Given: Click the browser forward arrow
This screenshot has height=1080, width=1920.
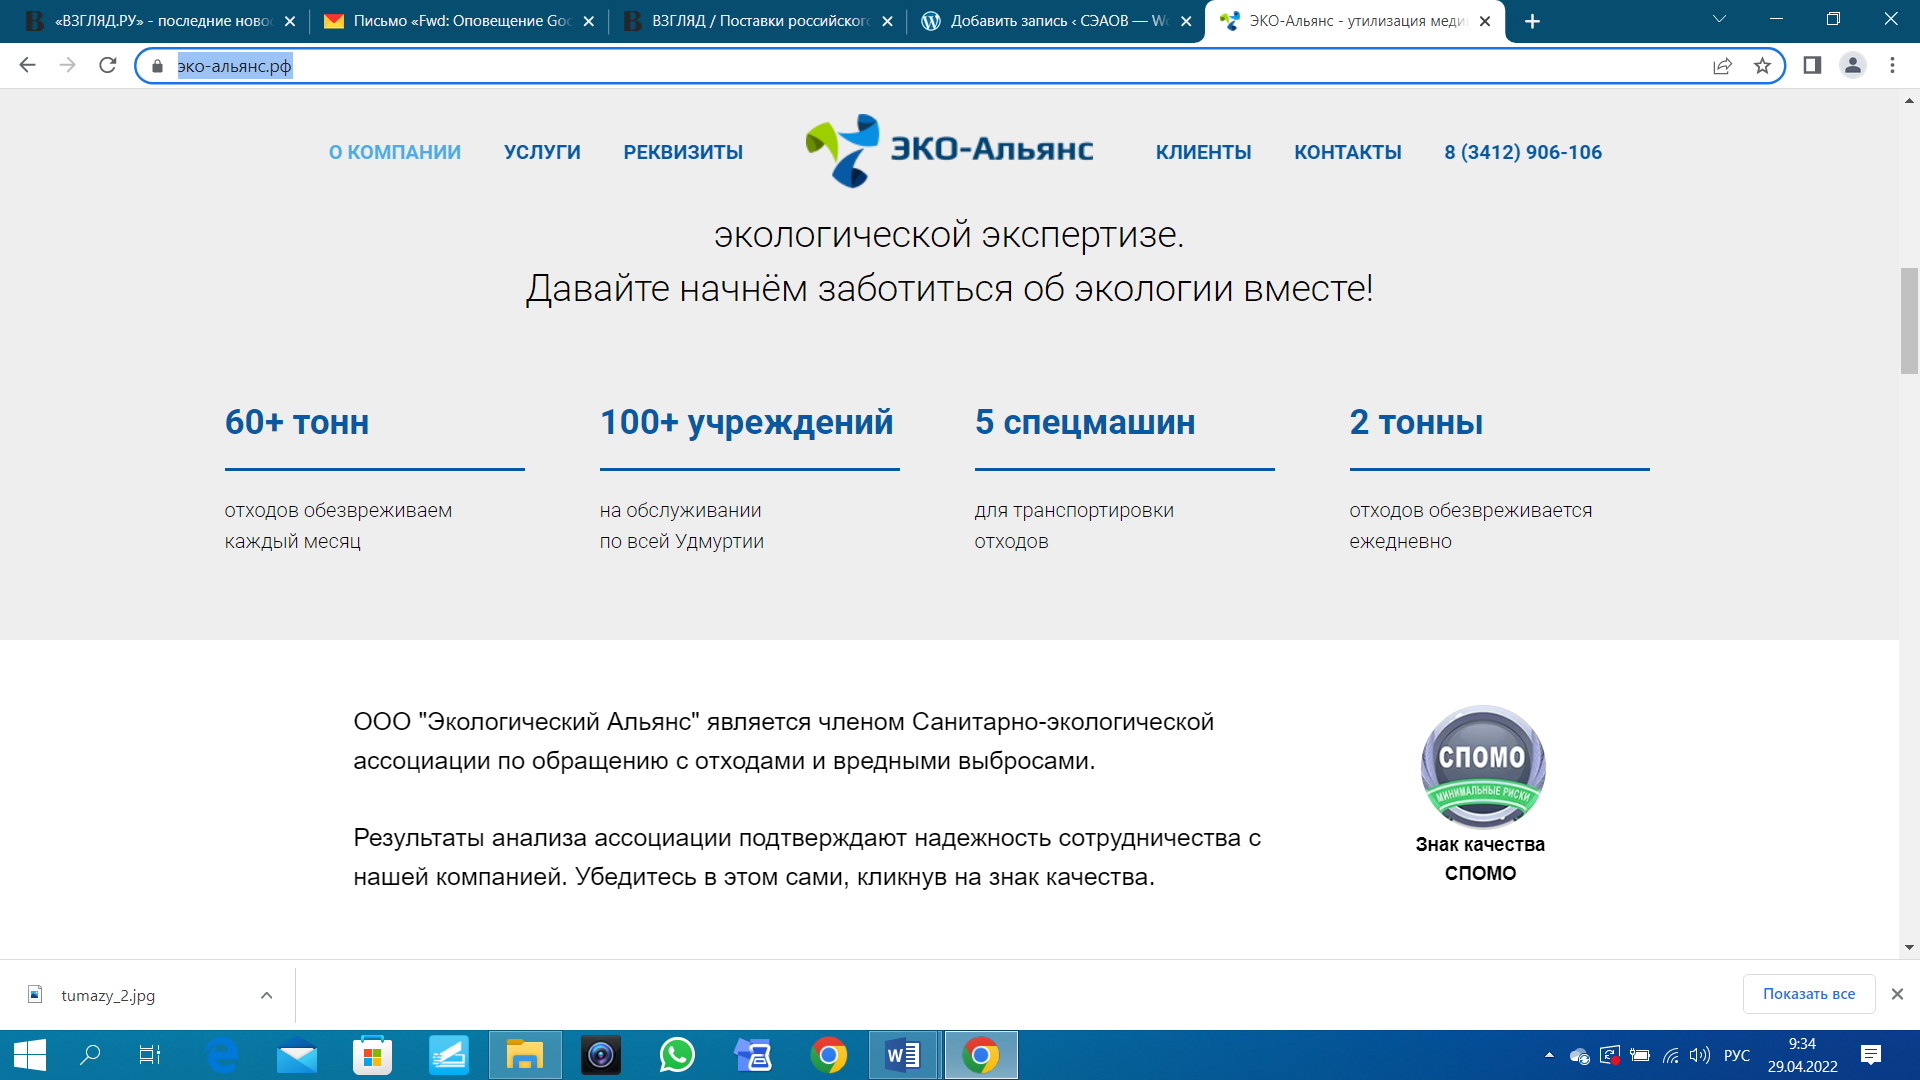Looking at the screenshot, I should (67, 65).
